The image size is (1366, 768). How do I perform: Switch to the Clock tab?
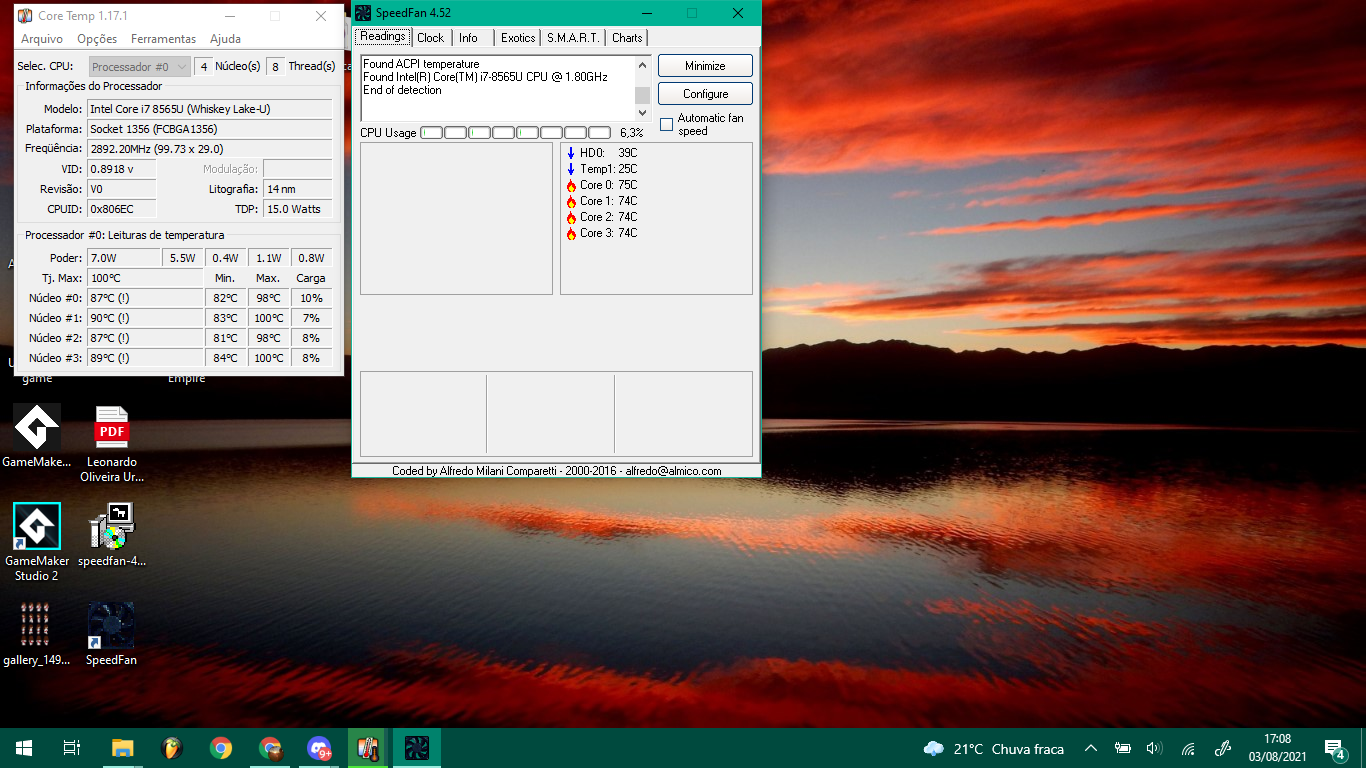click(x=431, y=38)
